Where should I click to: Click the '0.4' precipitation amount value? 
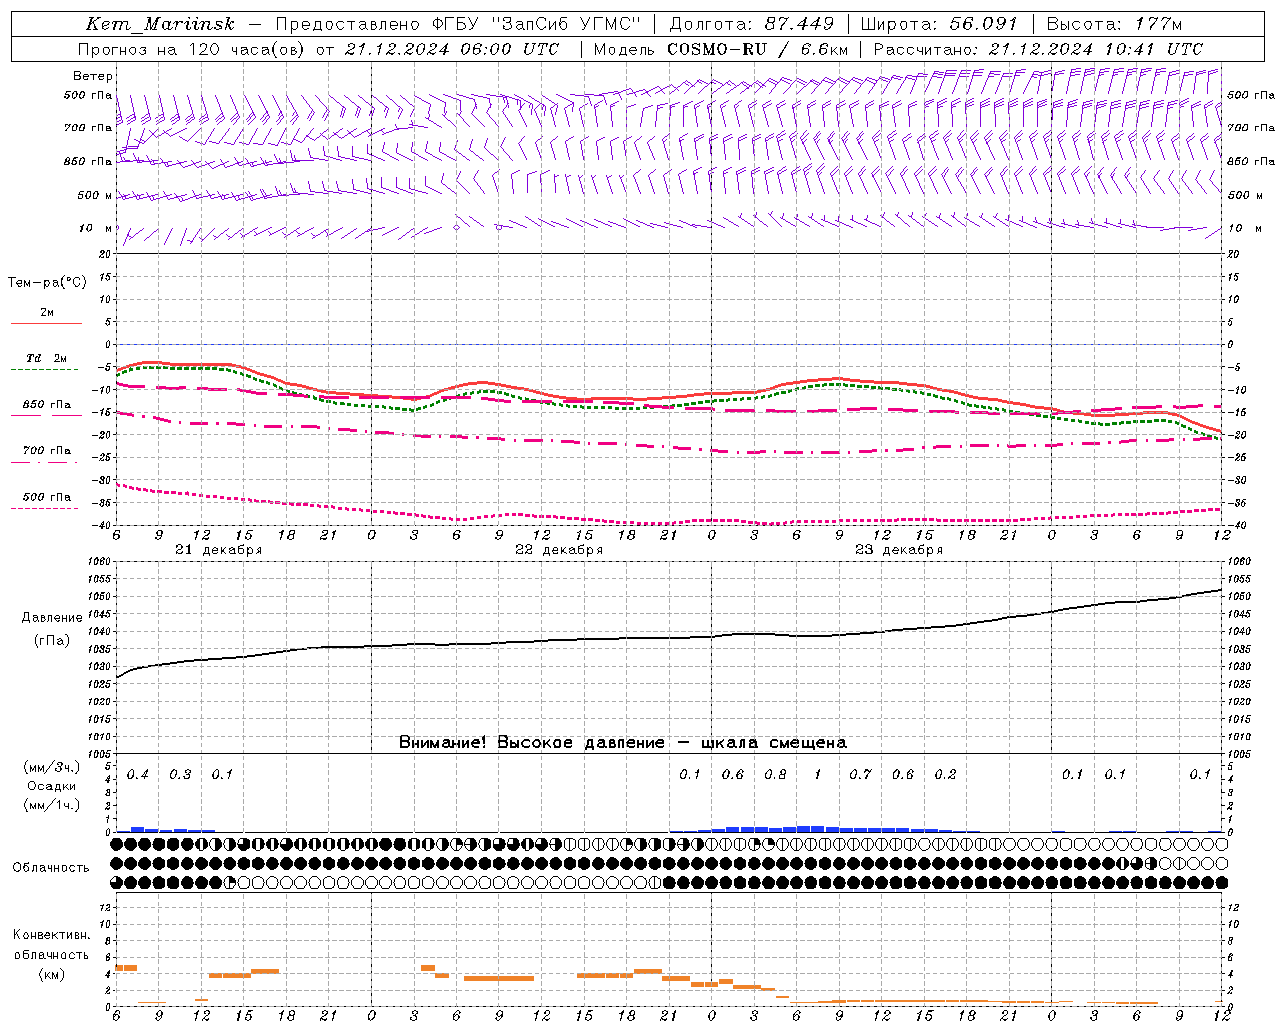tap(138, 774)
